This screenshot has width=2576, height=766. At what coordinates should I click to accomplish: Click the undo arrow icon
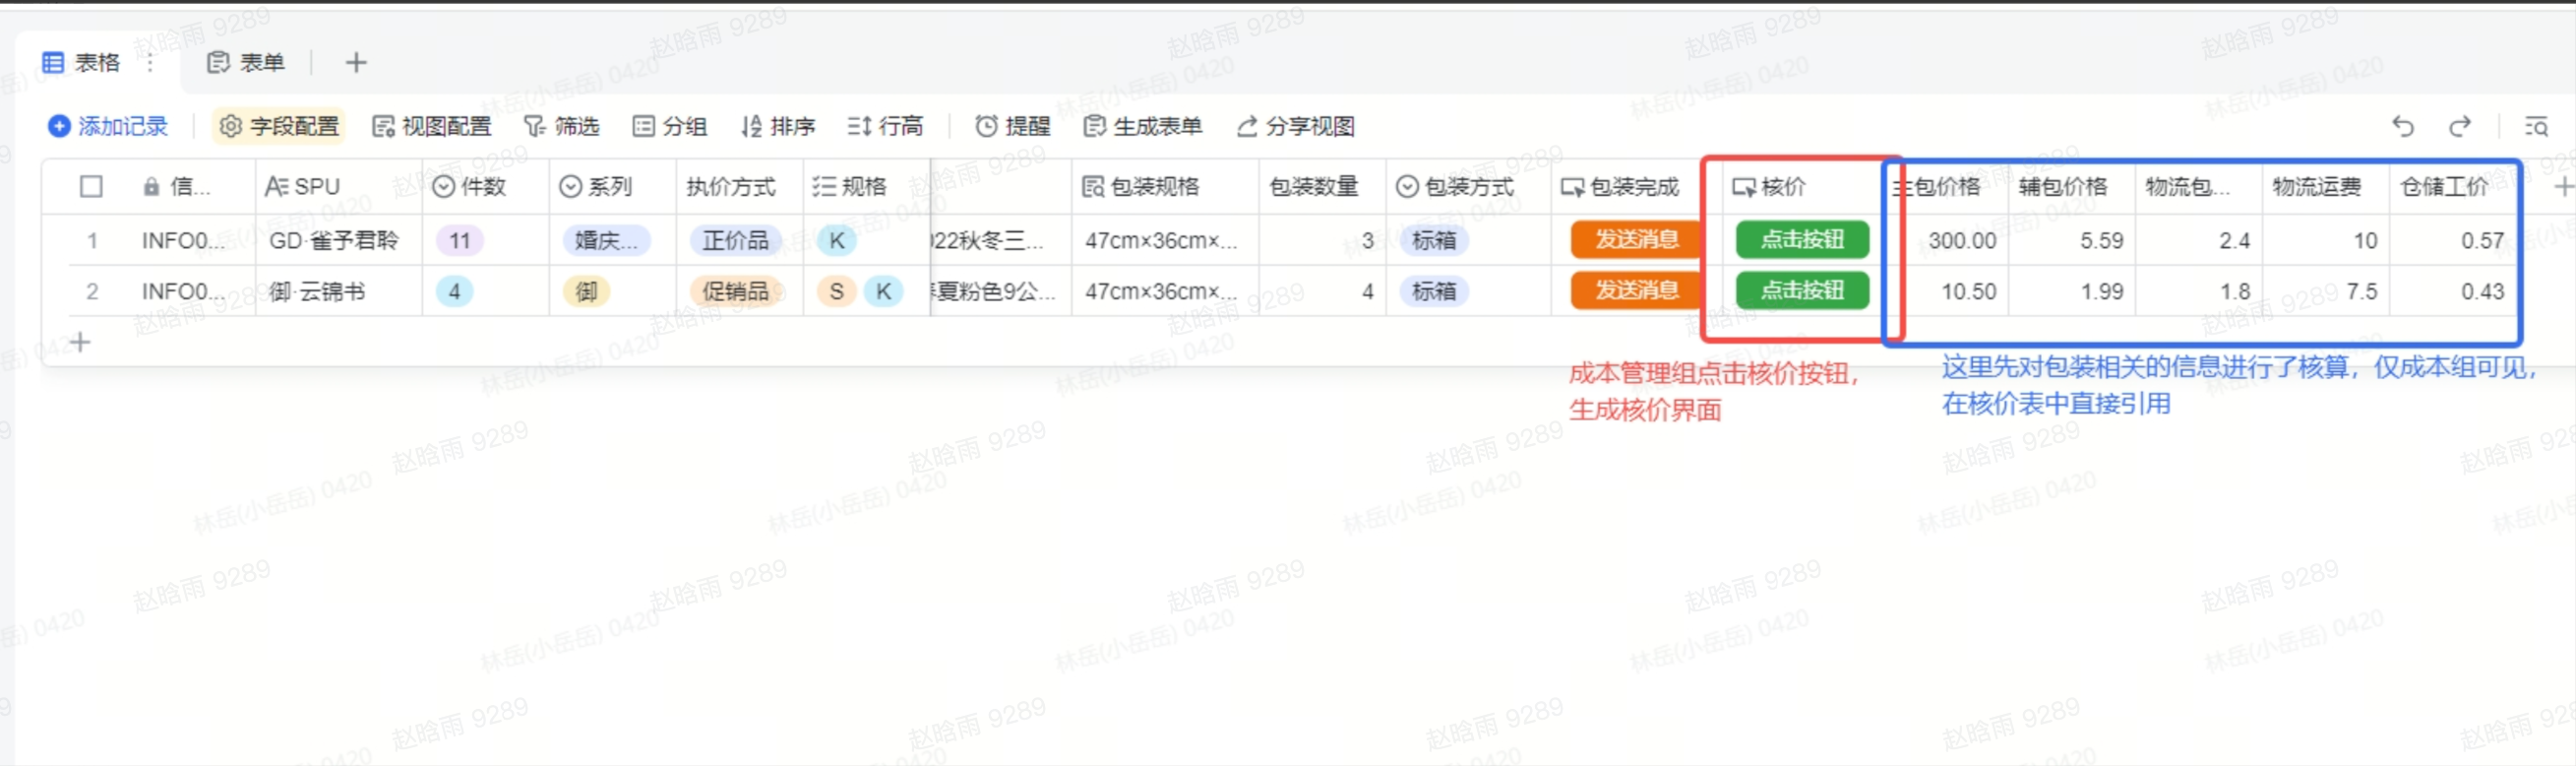[2402, 126]
